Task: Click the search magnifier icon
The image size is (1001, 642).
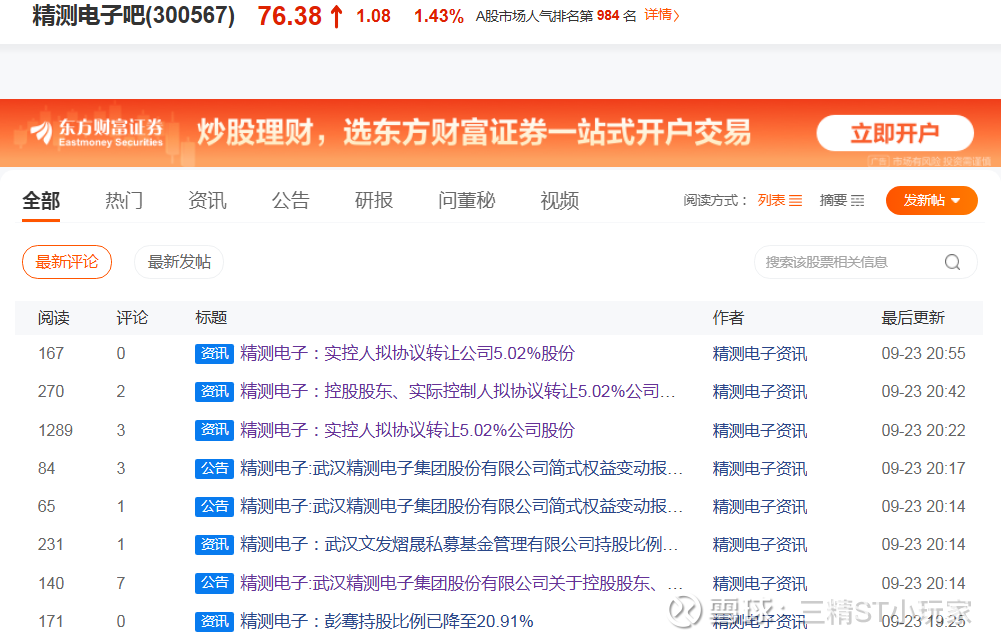Action: tap(952, 262)
